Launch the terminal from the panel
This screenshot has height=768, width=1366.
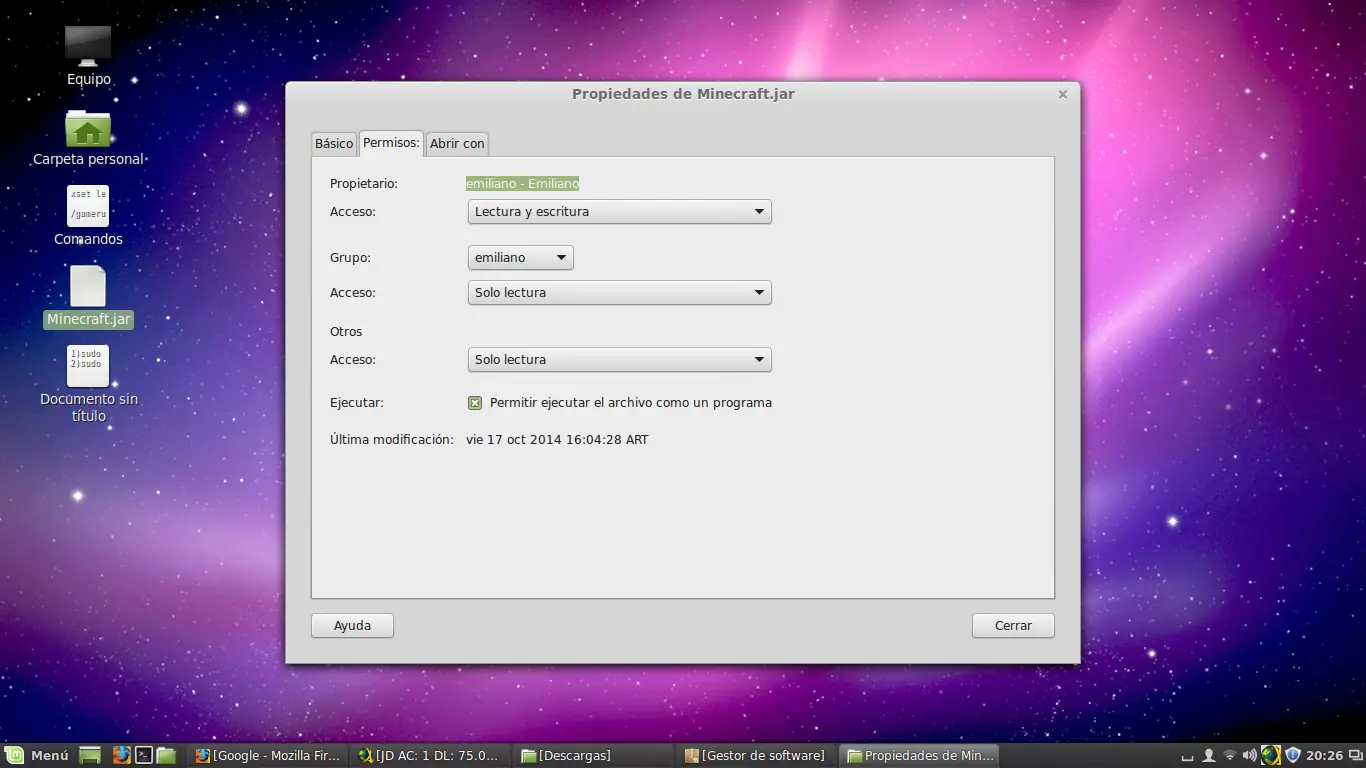(x=144, y=756)
